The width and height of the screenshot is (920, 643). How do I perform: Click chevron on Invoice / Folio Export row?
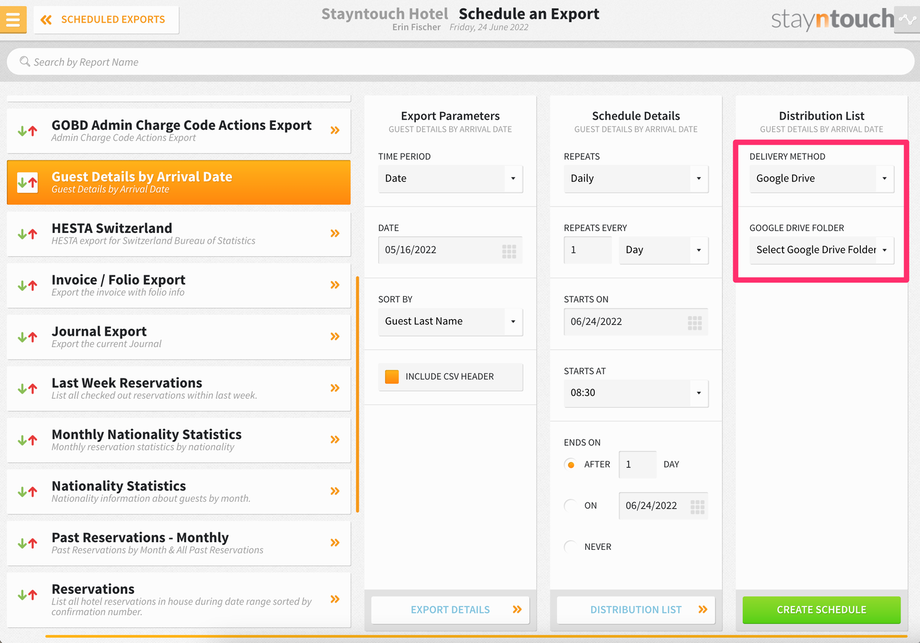(335, 285)
